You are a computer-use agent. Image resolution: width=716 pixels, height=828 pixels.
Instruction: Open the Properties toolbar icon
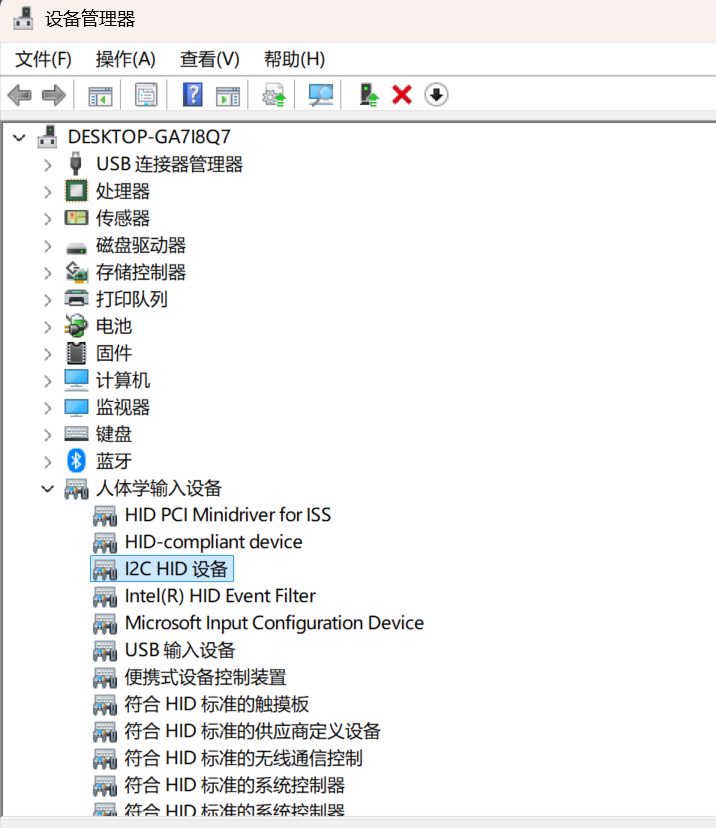coord(146,95)
